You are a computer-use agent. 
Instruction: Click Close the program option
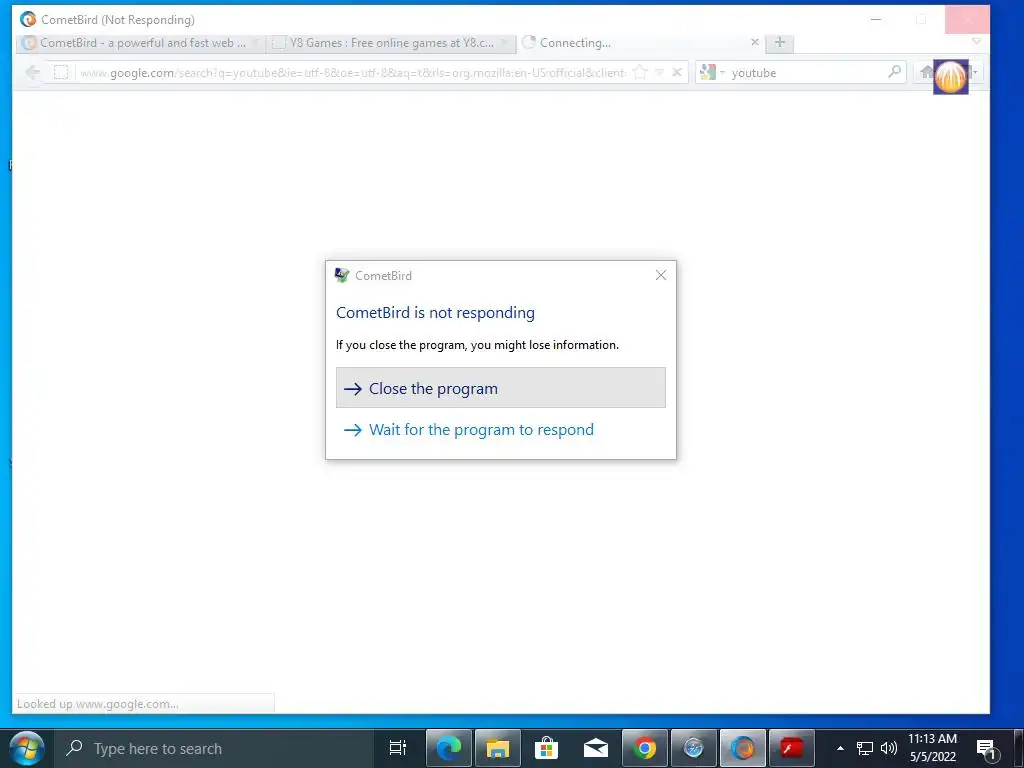pos(500,388)
